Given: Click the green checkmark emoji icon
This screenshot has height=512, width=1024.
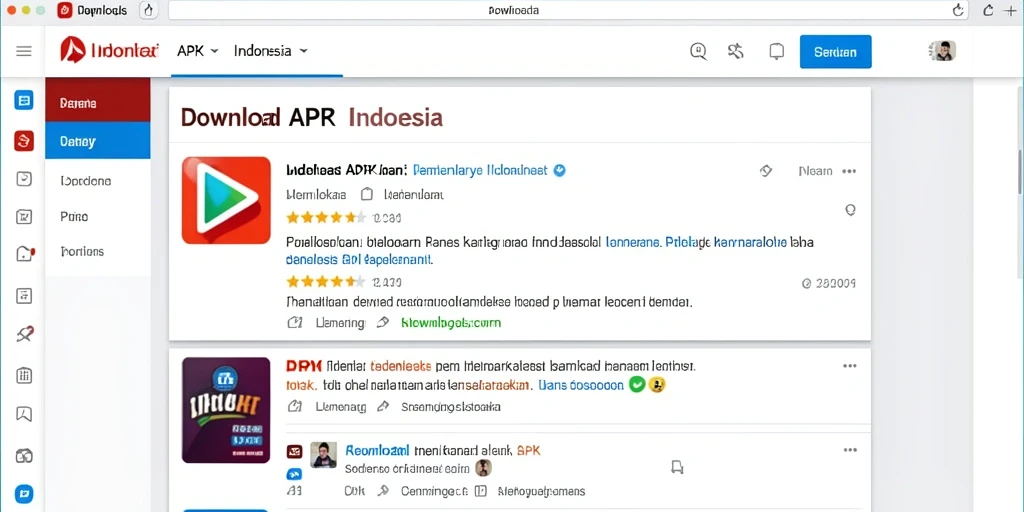Looking at the screenshot, I should (636, 385).
